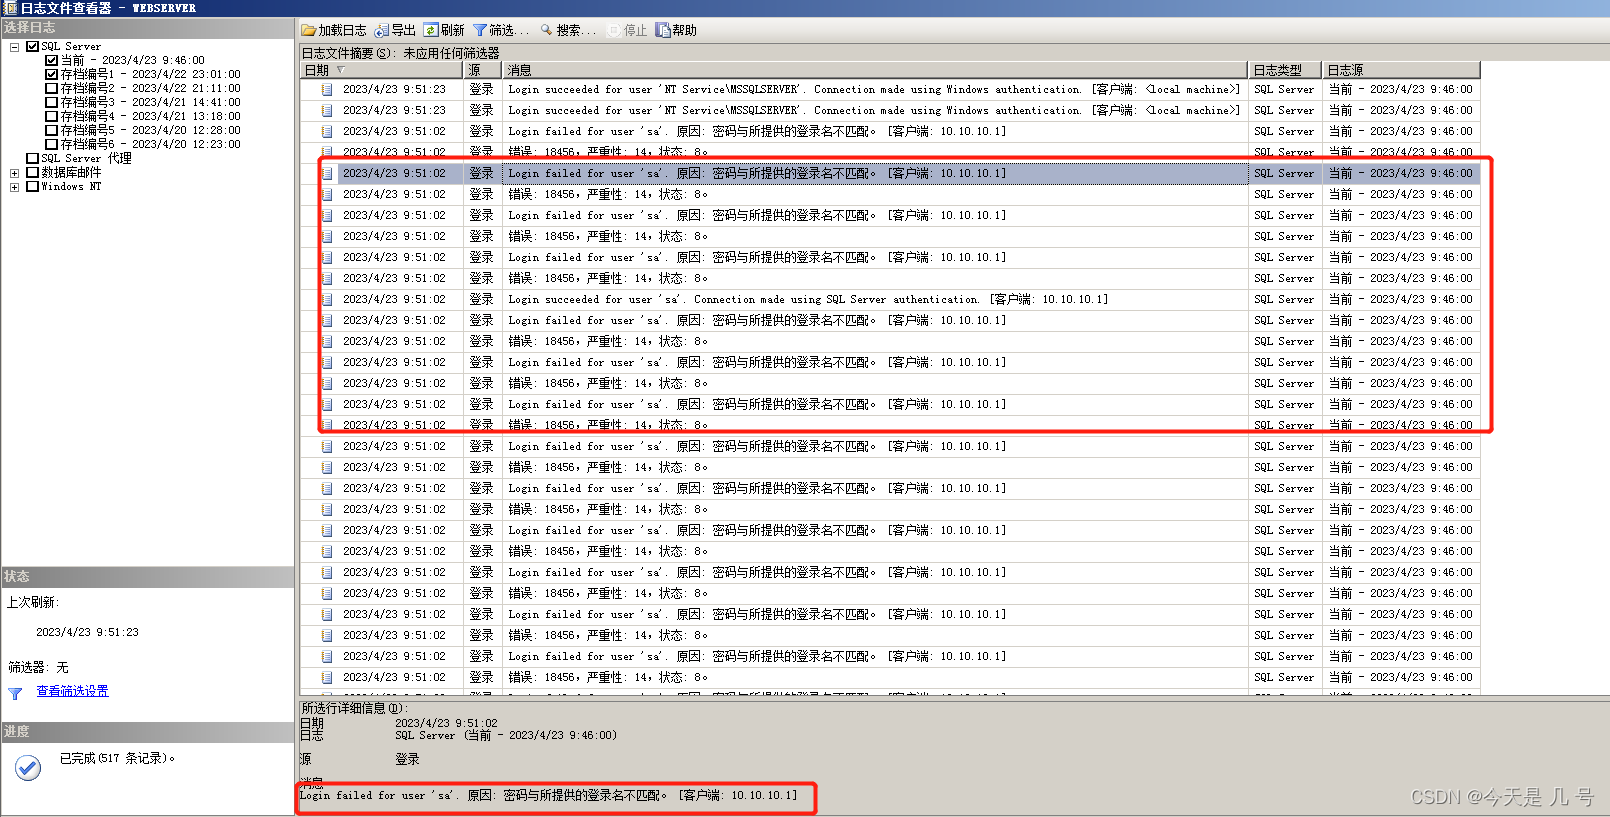
Task: Sort by the 日志源 column header
Action: [x=1401, y=70]
